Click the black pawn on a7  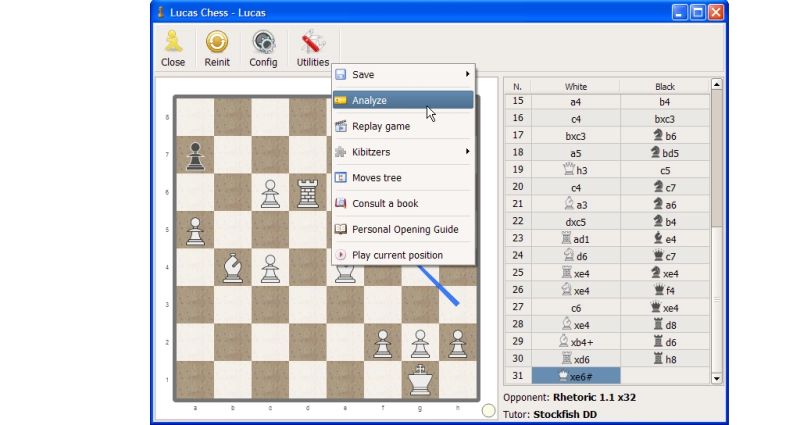pyautogui.click(x=195, y=156)
